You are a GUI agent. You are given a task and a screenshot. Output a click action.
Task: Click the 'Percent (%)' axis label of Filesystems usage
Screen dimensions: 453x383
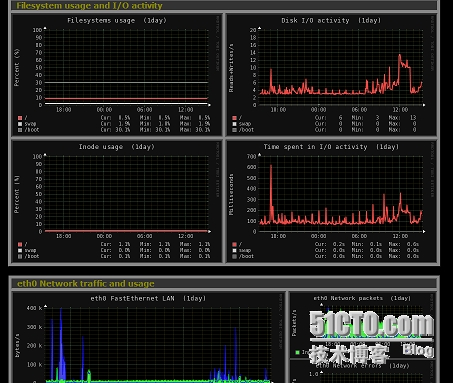pyautogui.click(x=17, y=67)
